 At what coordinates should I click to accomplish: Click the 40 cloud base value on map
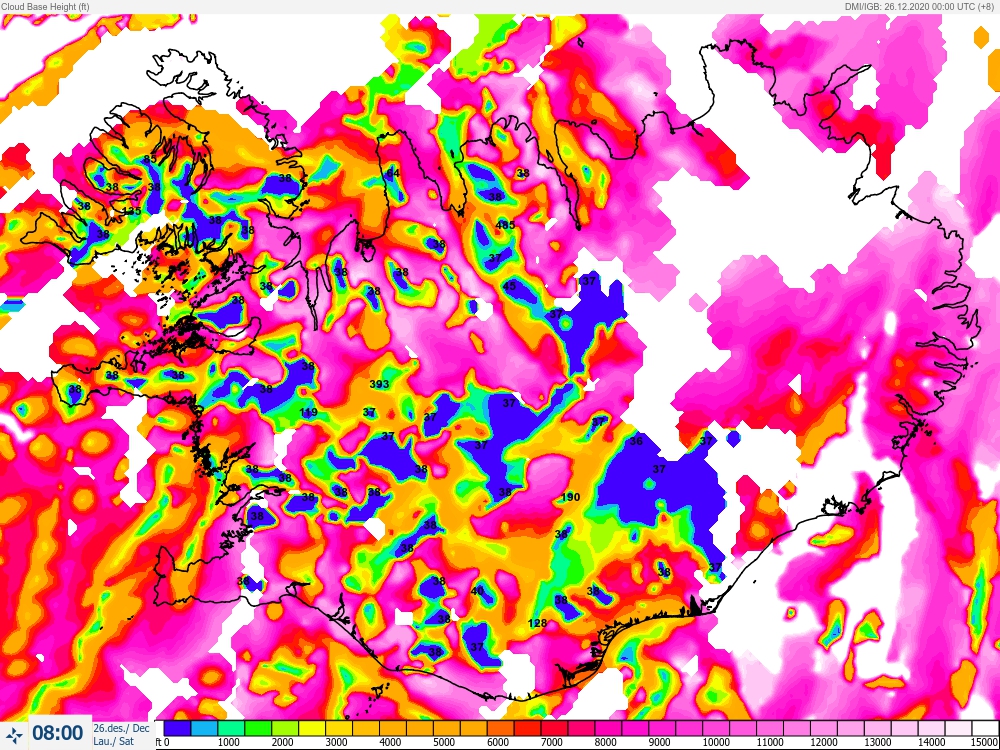tap(477, 591)
